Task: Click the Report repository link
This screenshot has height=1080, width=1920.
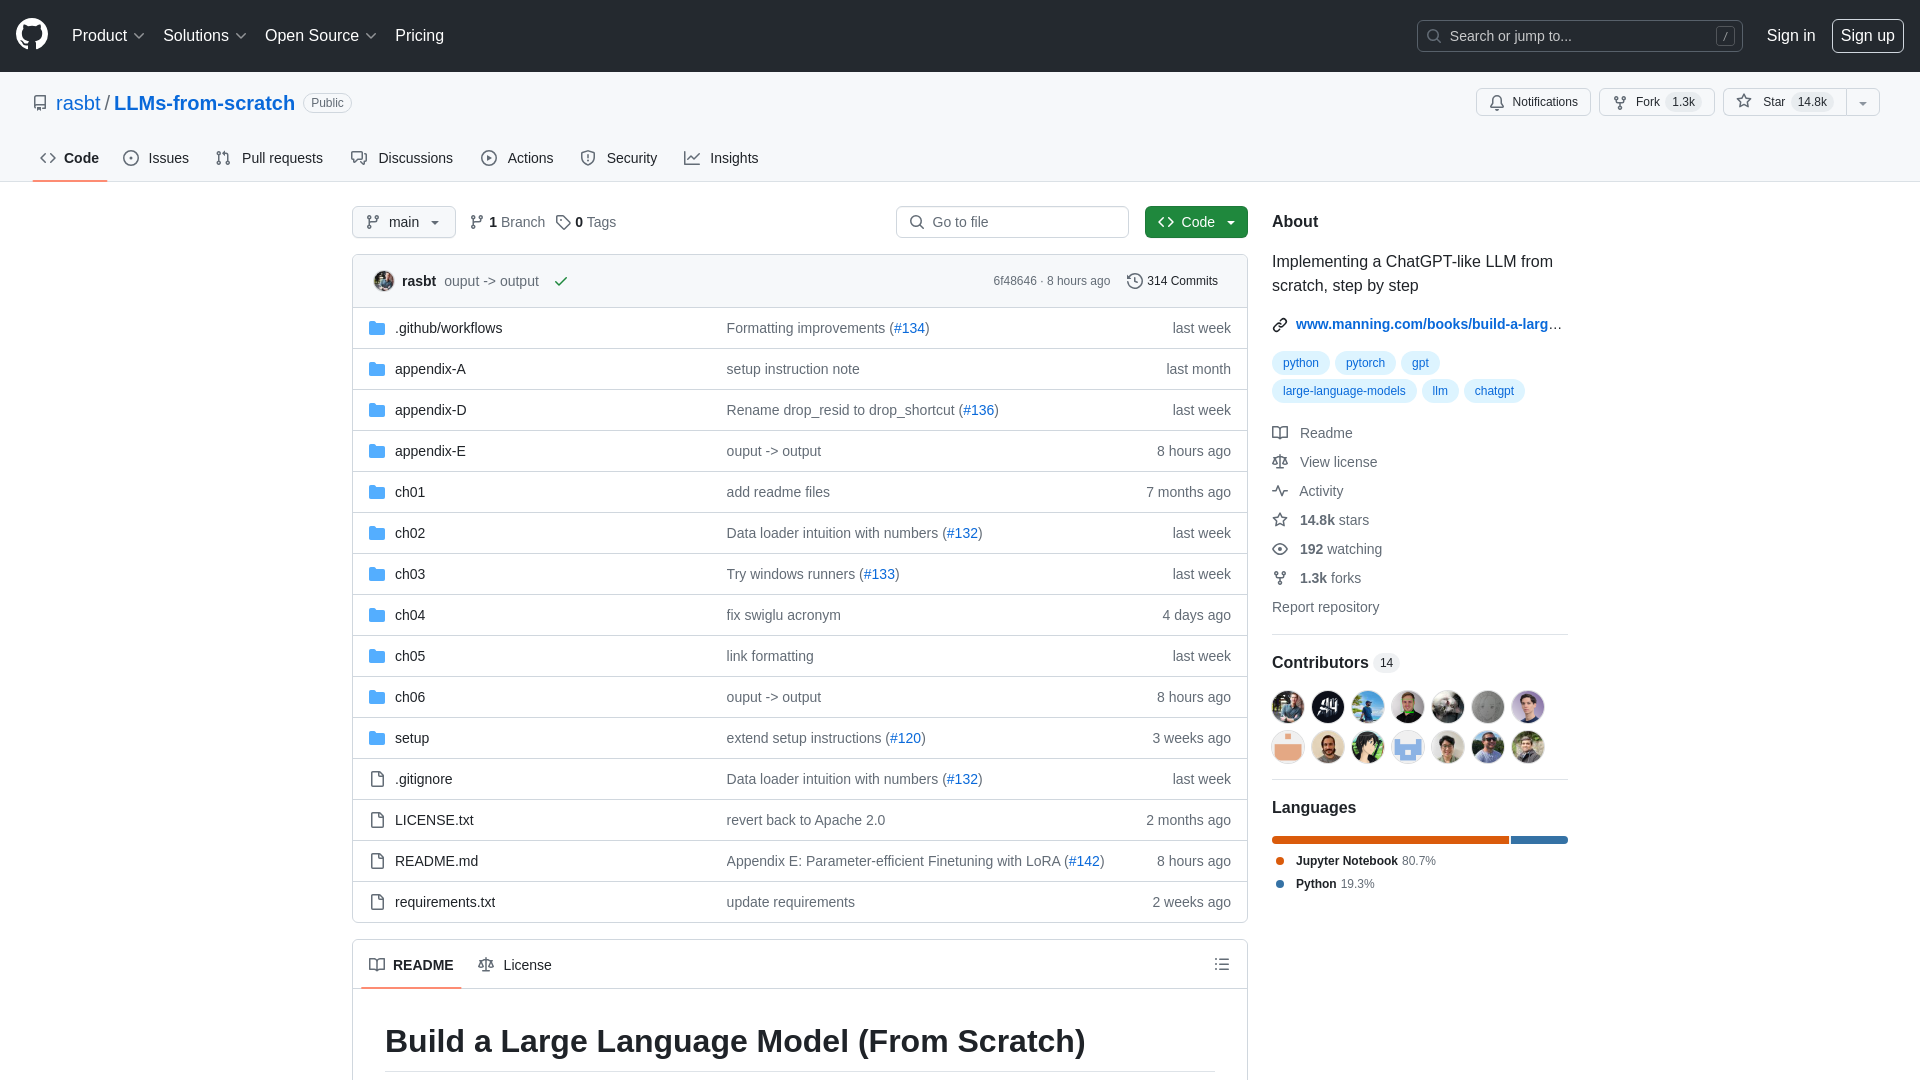Action: coord(1325,607)
